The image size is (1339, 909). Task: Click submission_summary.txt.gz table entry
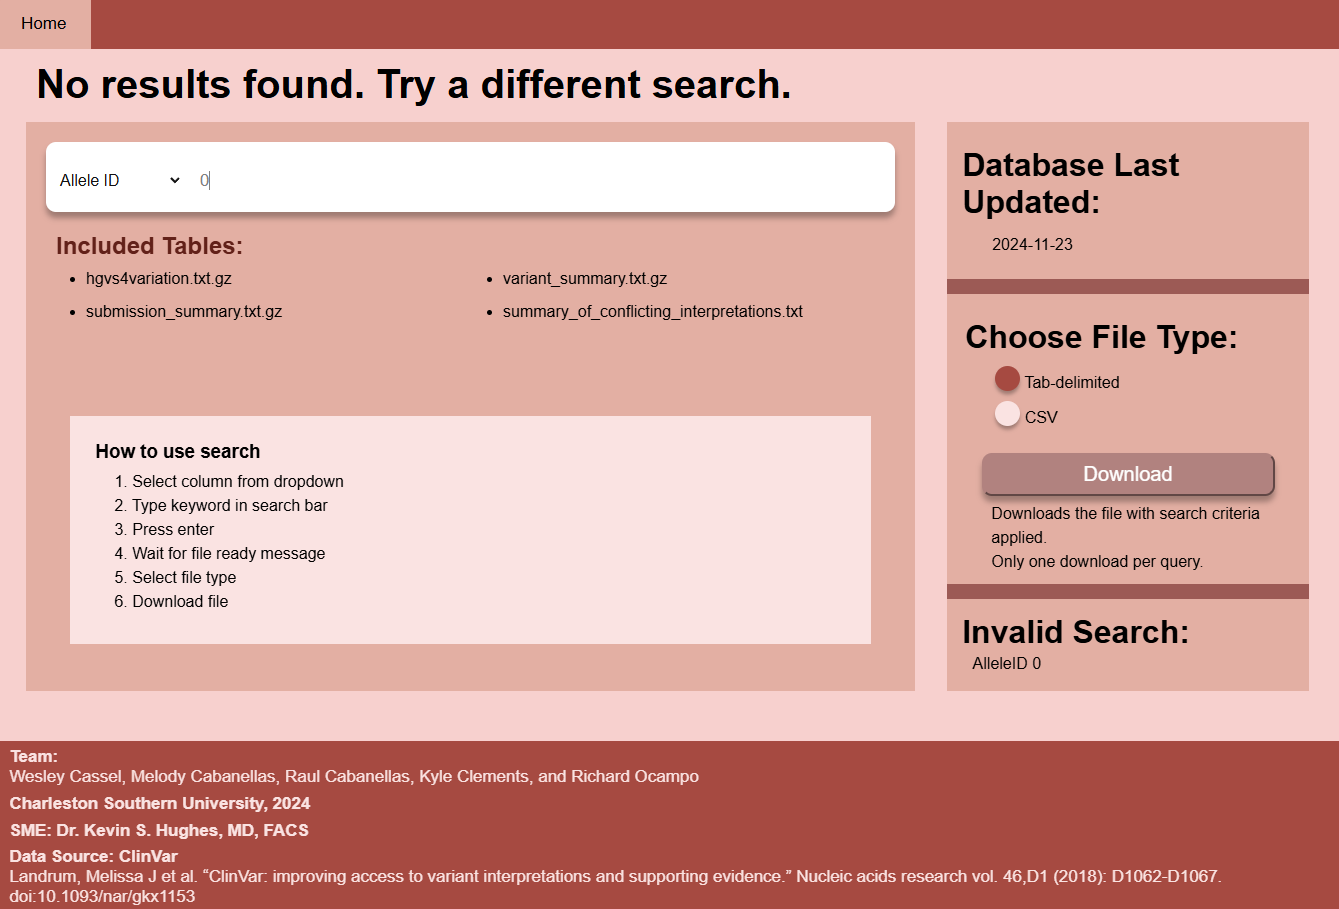tap(184, 311)
